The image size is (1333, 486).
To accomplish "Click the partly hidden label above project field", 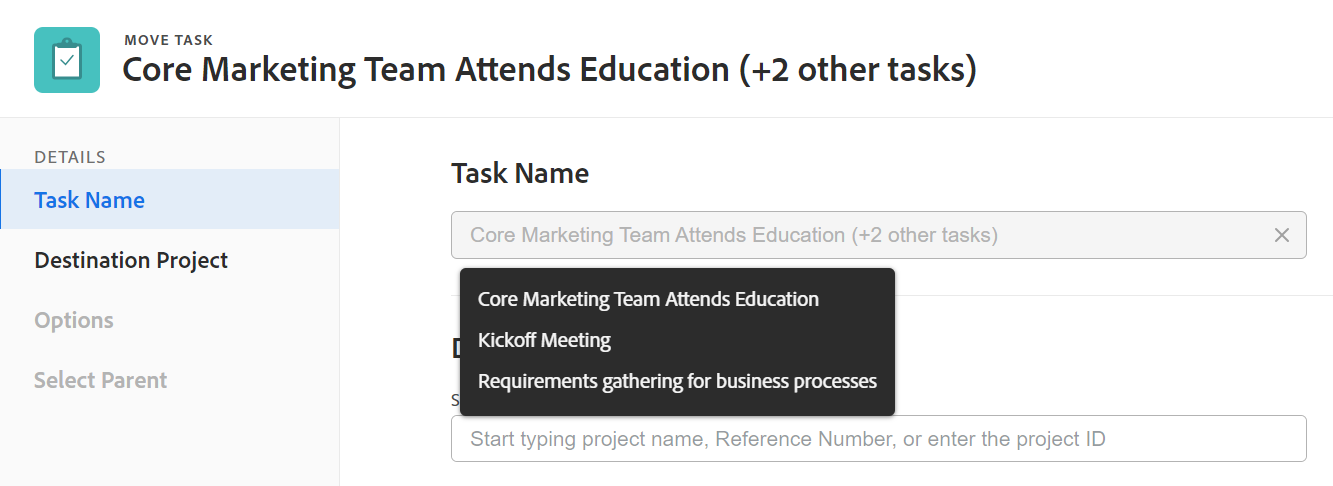I will tap(455, 401).
